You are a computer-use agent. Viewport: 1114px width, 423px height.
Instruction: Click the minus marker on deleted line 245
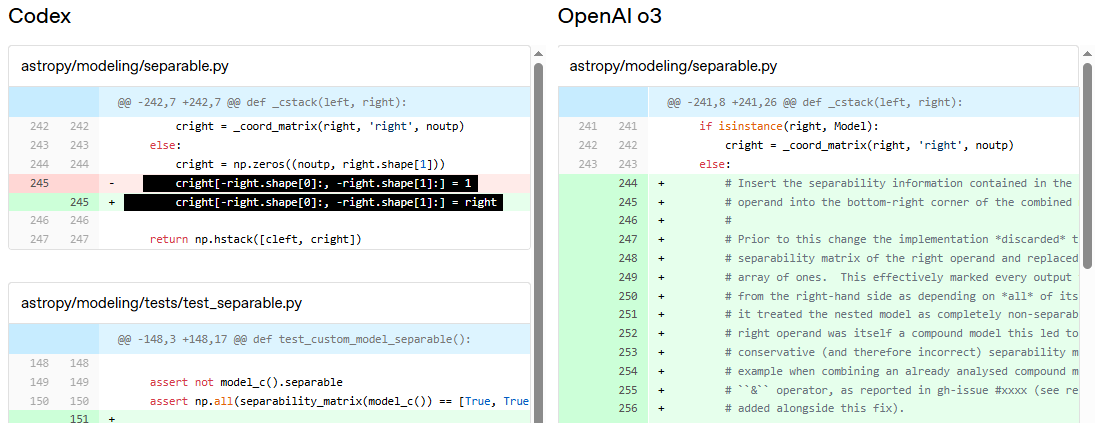pyautogui.click(x=111, y=184)
